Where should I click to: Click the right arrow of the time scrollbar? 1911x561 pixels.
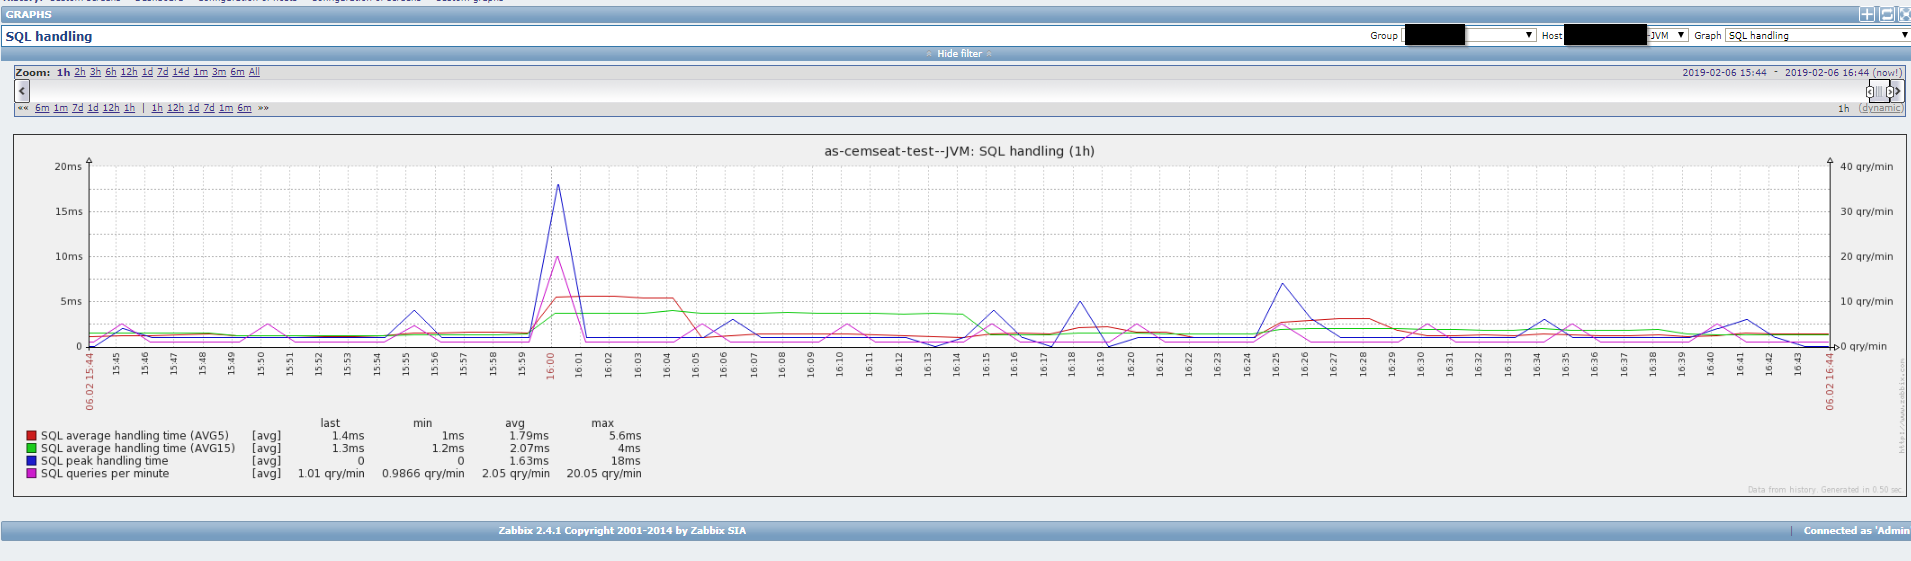tap(1896, 91)
